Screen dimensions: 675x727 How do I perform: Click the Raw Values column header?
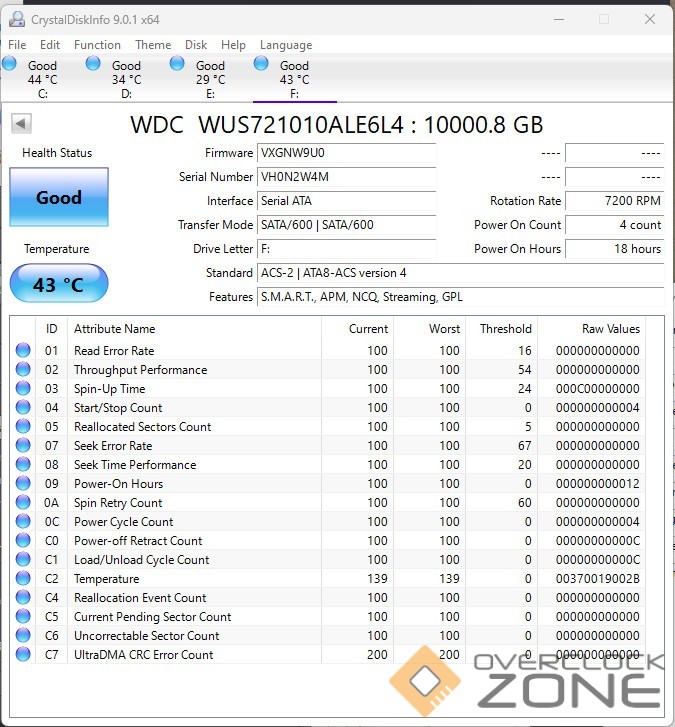(x=592, y=329)
